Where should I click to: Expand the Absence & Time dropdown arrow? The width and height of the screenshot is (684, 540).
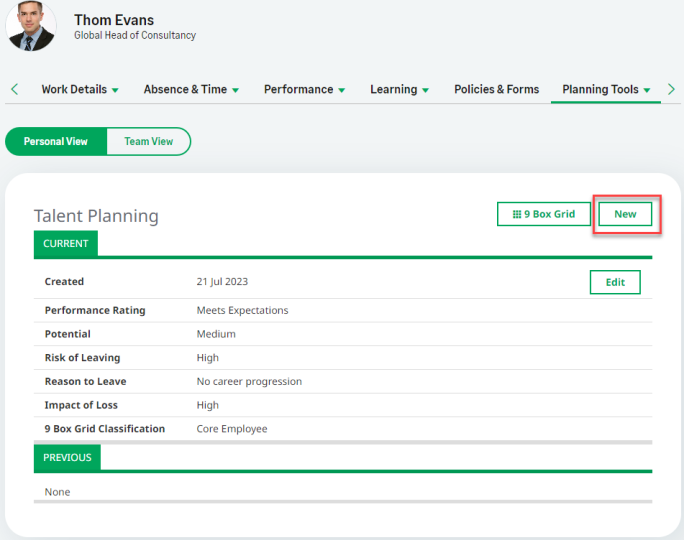coord(236,90)
